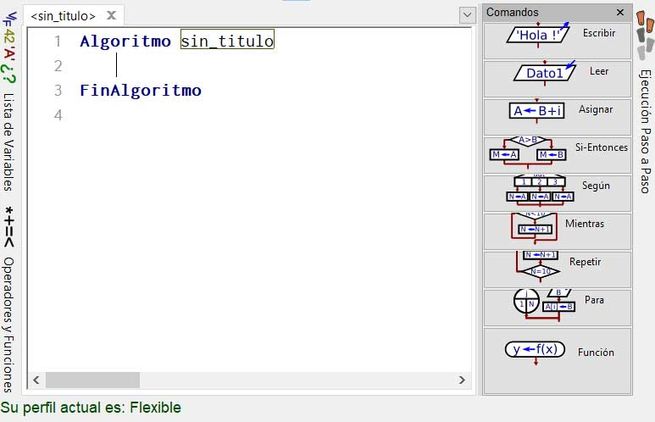Insert the Leer command
This screenshot has height=422, width=655.
tap(557, 79)
